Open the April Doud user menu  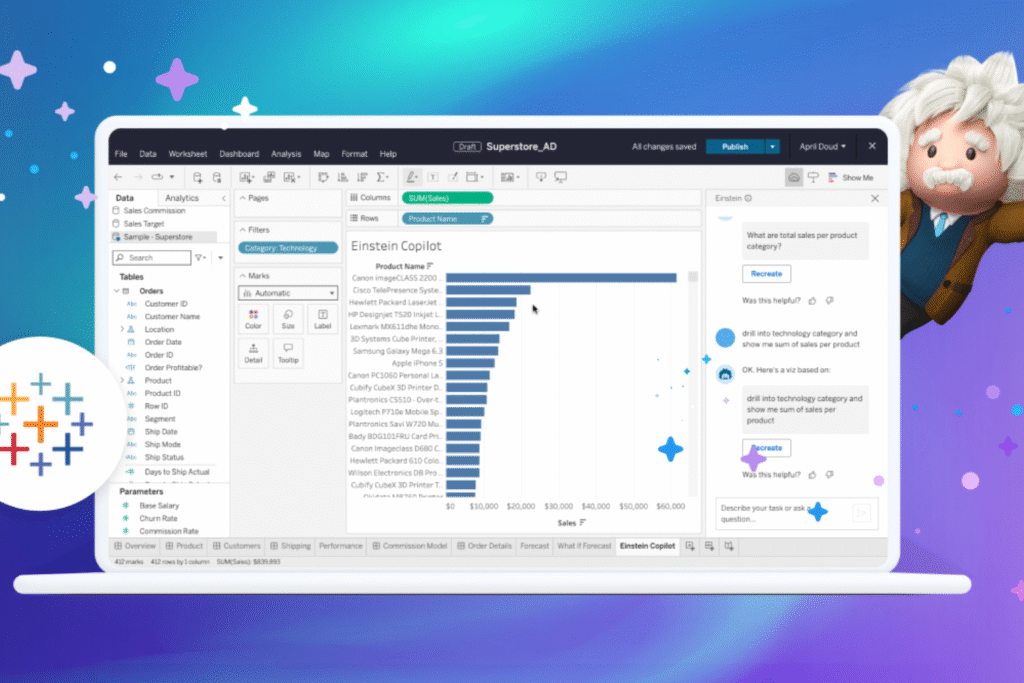822,146
